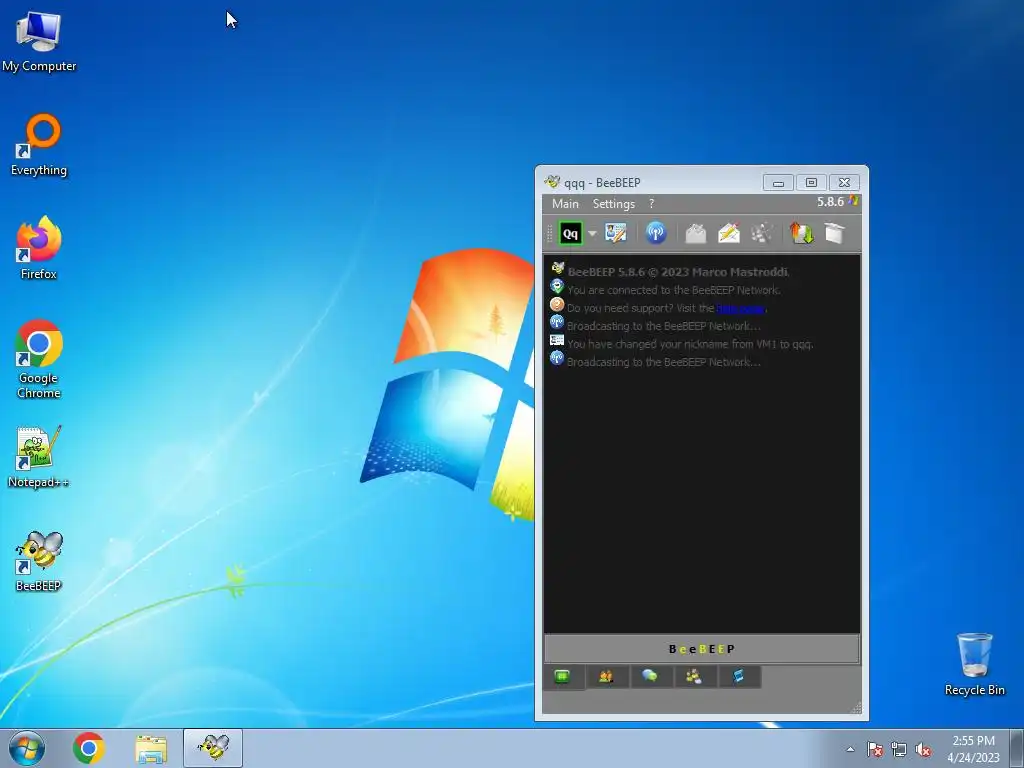Click the 5.8.6 version label
The height and width of the screenshot is (768, 1024).
(x=830, y=202)
